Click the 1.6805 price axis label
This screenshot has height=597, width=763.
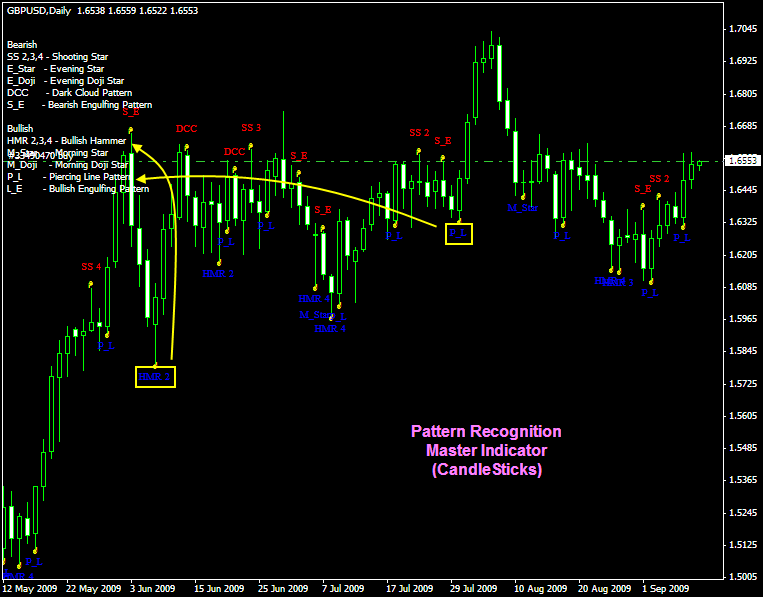pos(742,94)
